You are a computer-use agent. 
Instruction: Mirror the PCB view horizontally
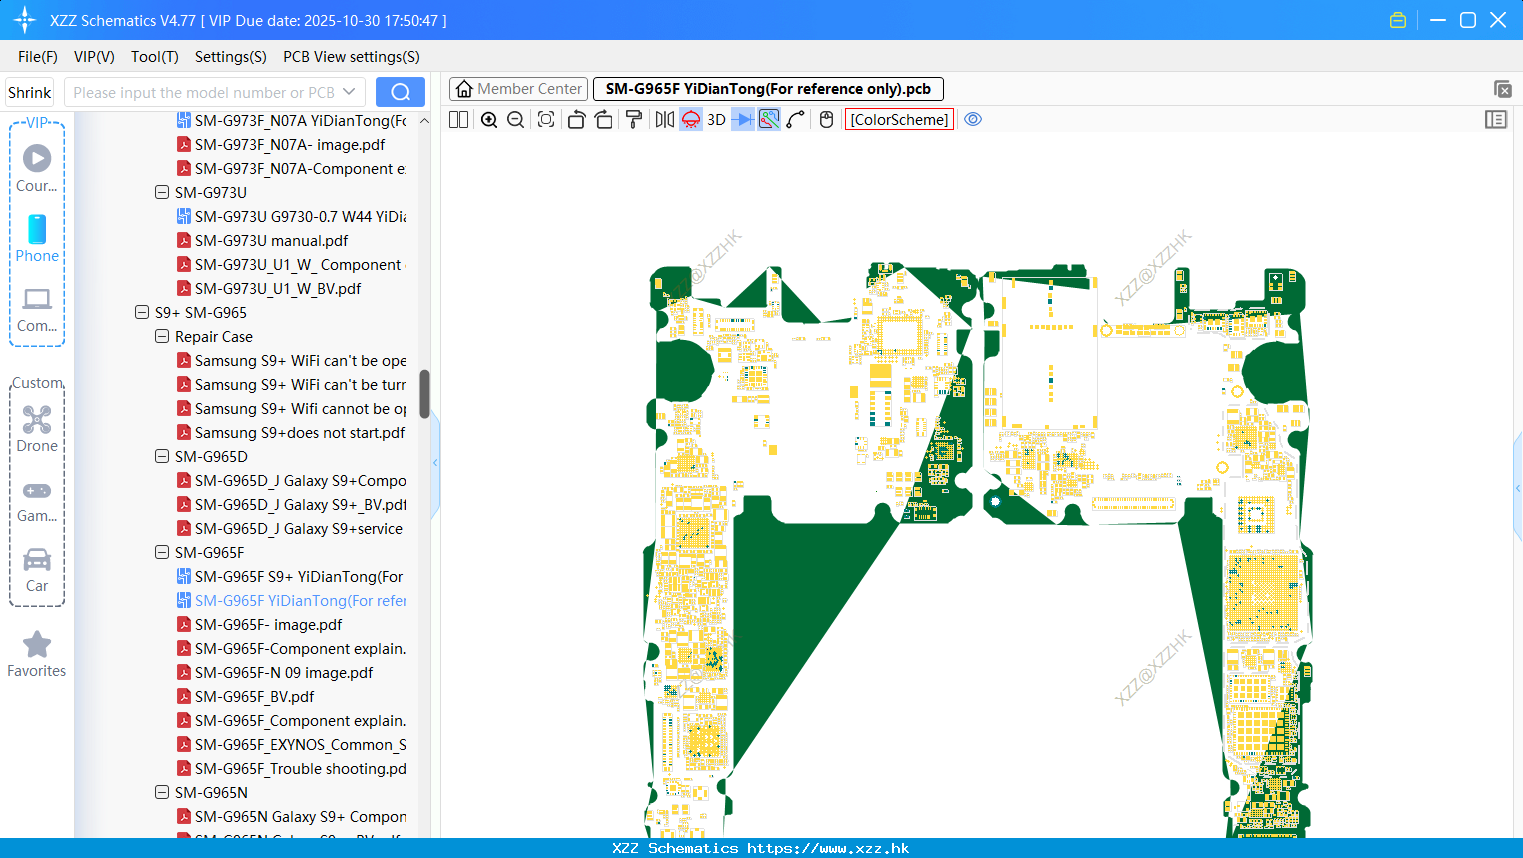[x=665, y=120]
